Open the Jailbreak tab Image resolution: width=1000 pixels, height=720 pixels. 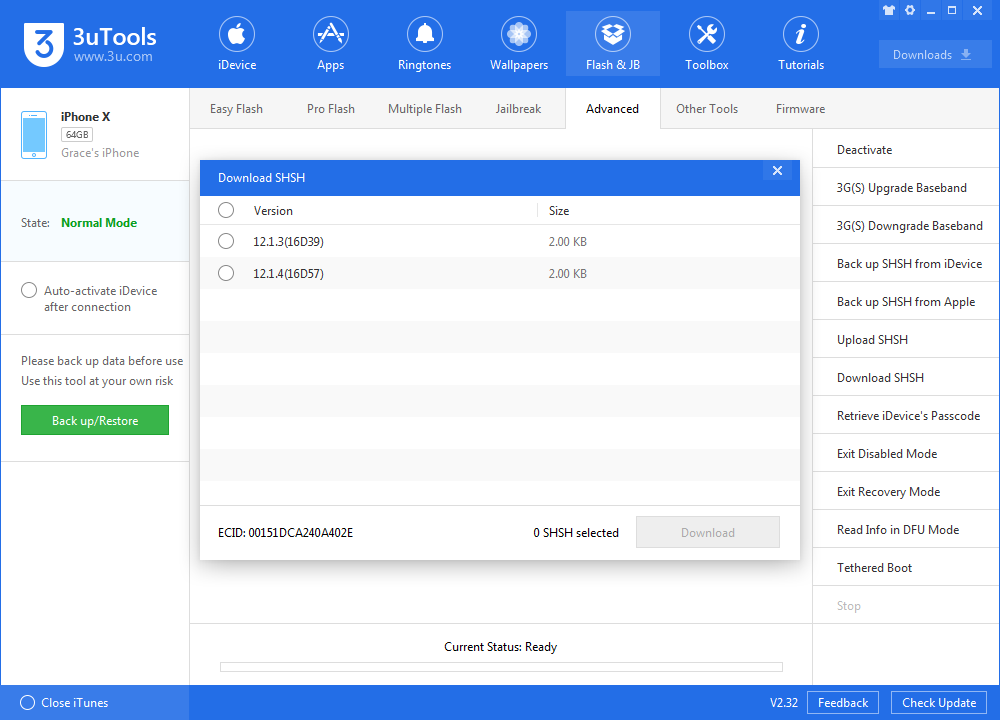(518, 108)
